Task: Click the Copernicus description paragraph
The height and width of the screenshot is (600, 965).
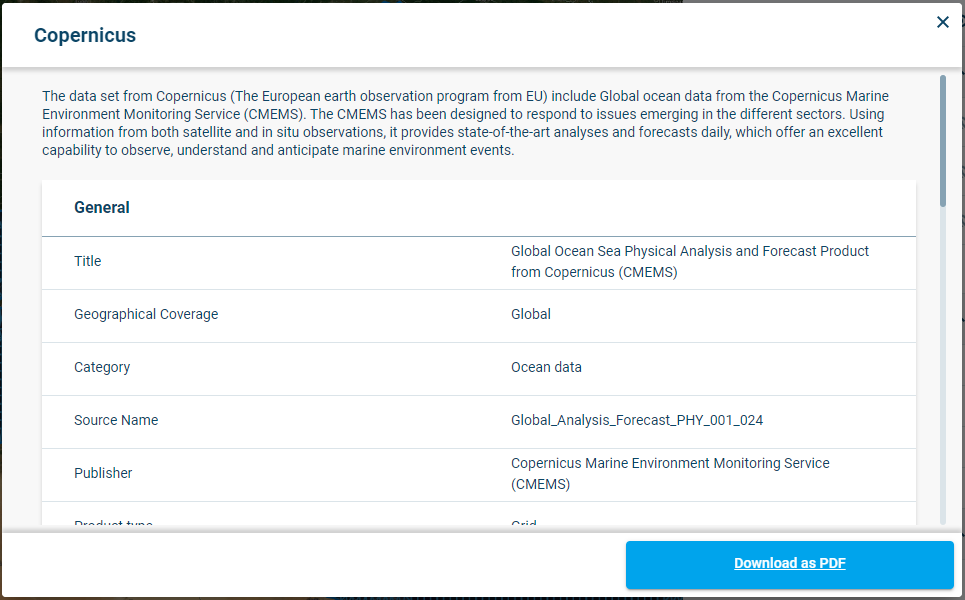Action: (465, 124)
